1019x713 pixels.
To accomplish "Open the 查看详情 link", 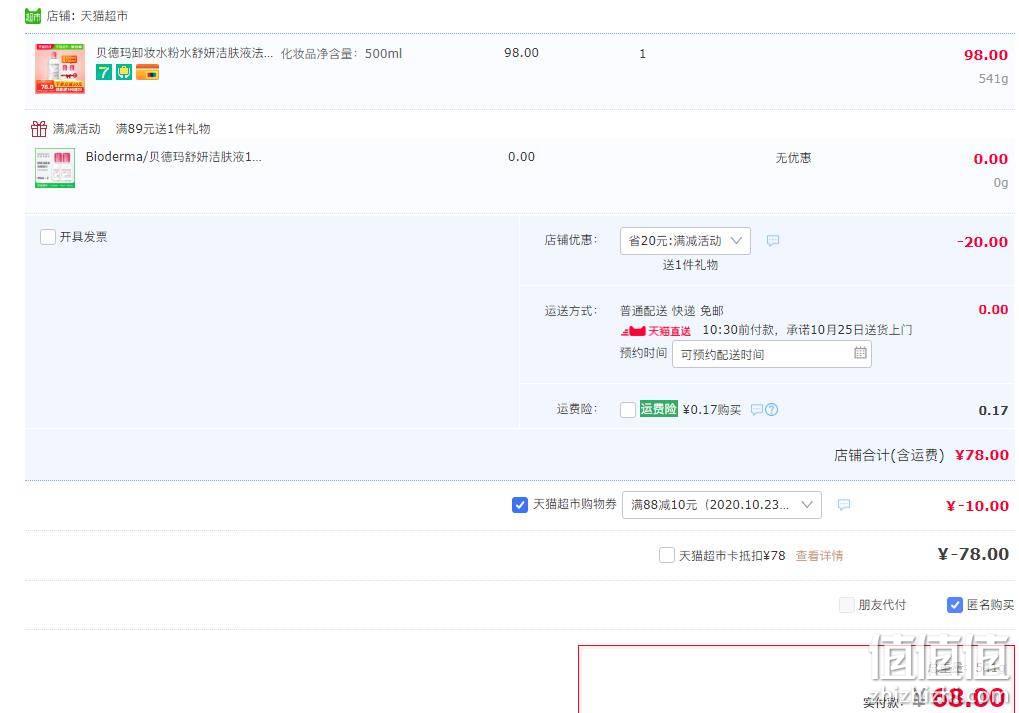I will click(819, 556).
